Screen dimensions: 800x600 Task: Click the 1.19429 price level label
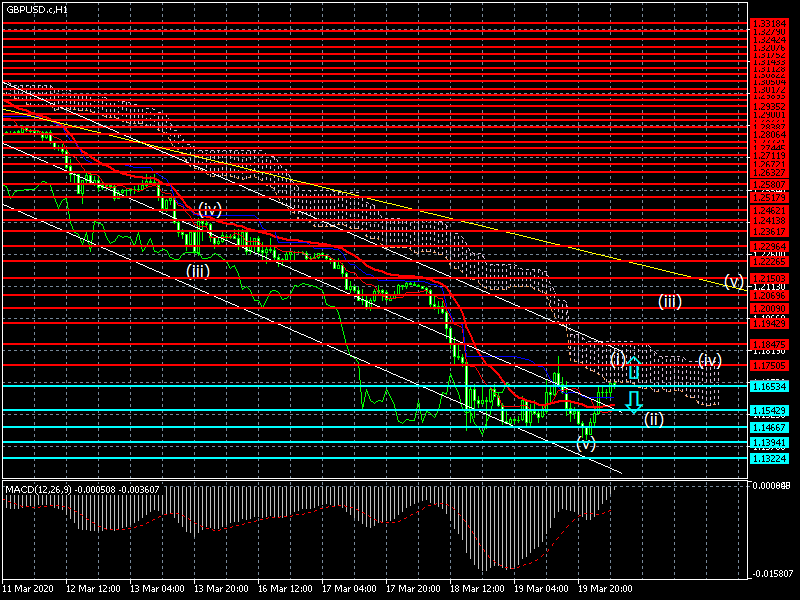[x=770, y=323]
